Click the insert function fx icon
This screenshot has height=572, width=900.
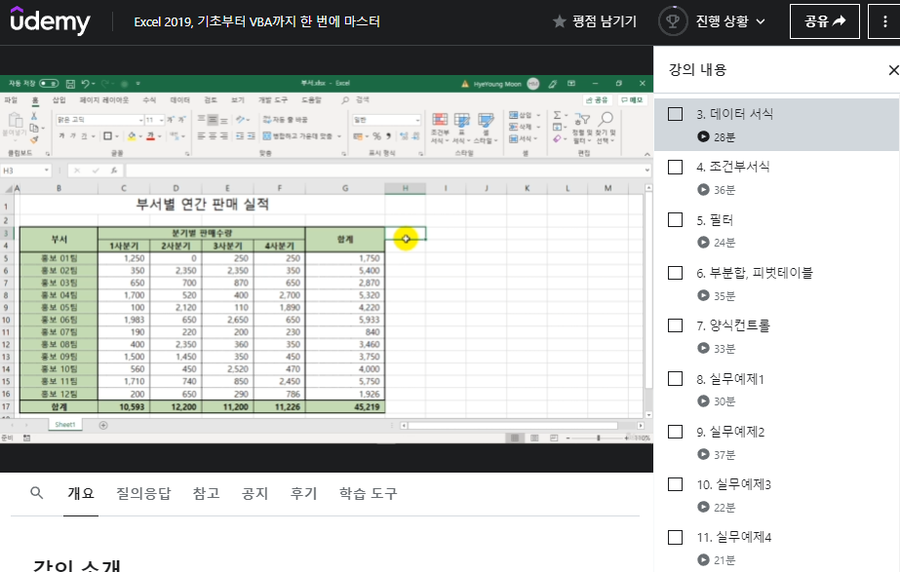[x=114, y=170]
